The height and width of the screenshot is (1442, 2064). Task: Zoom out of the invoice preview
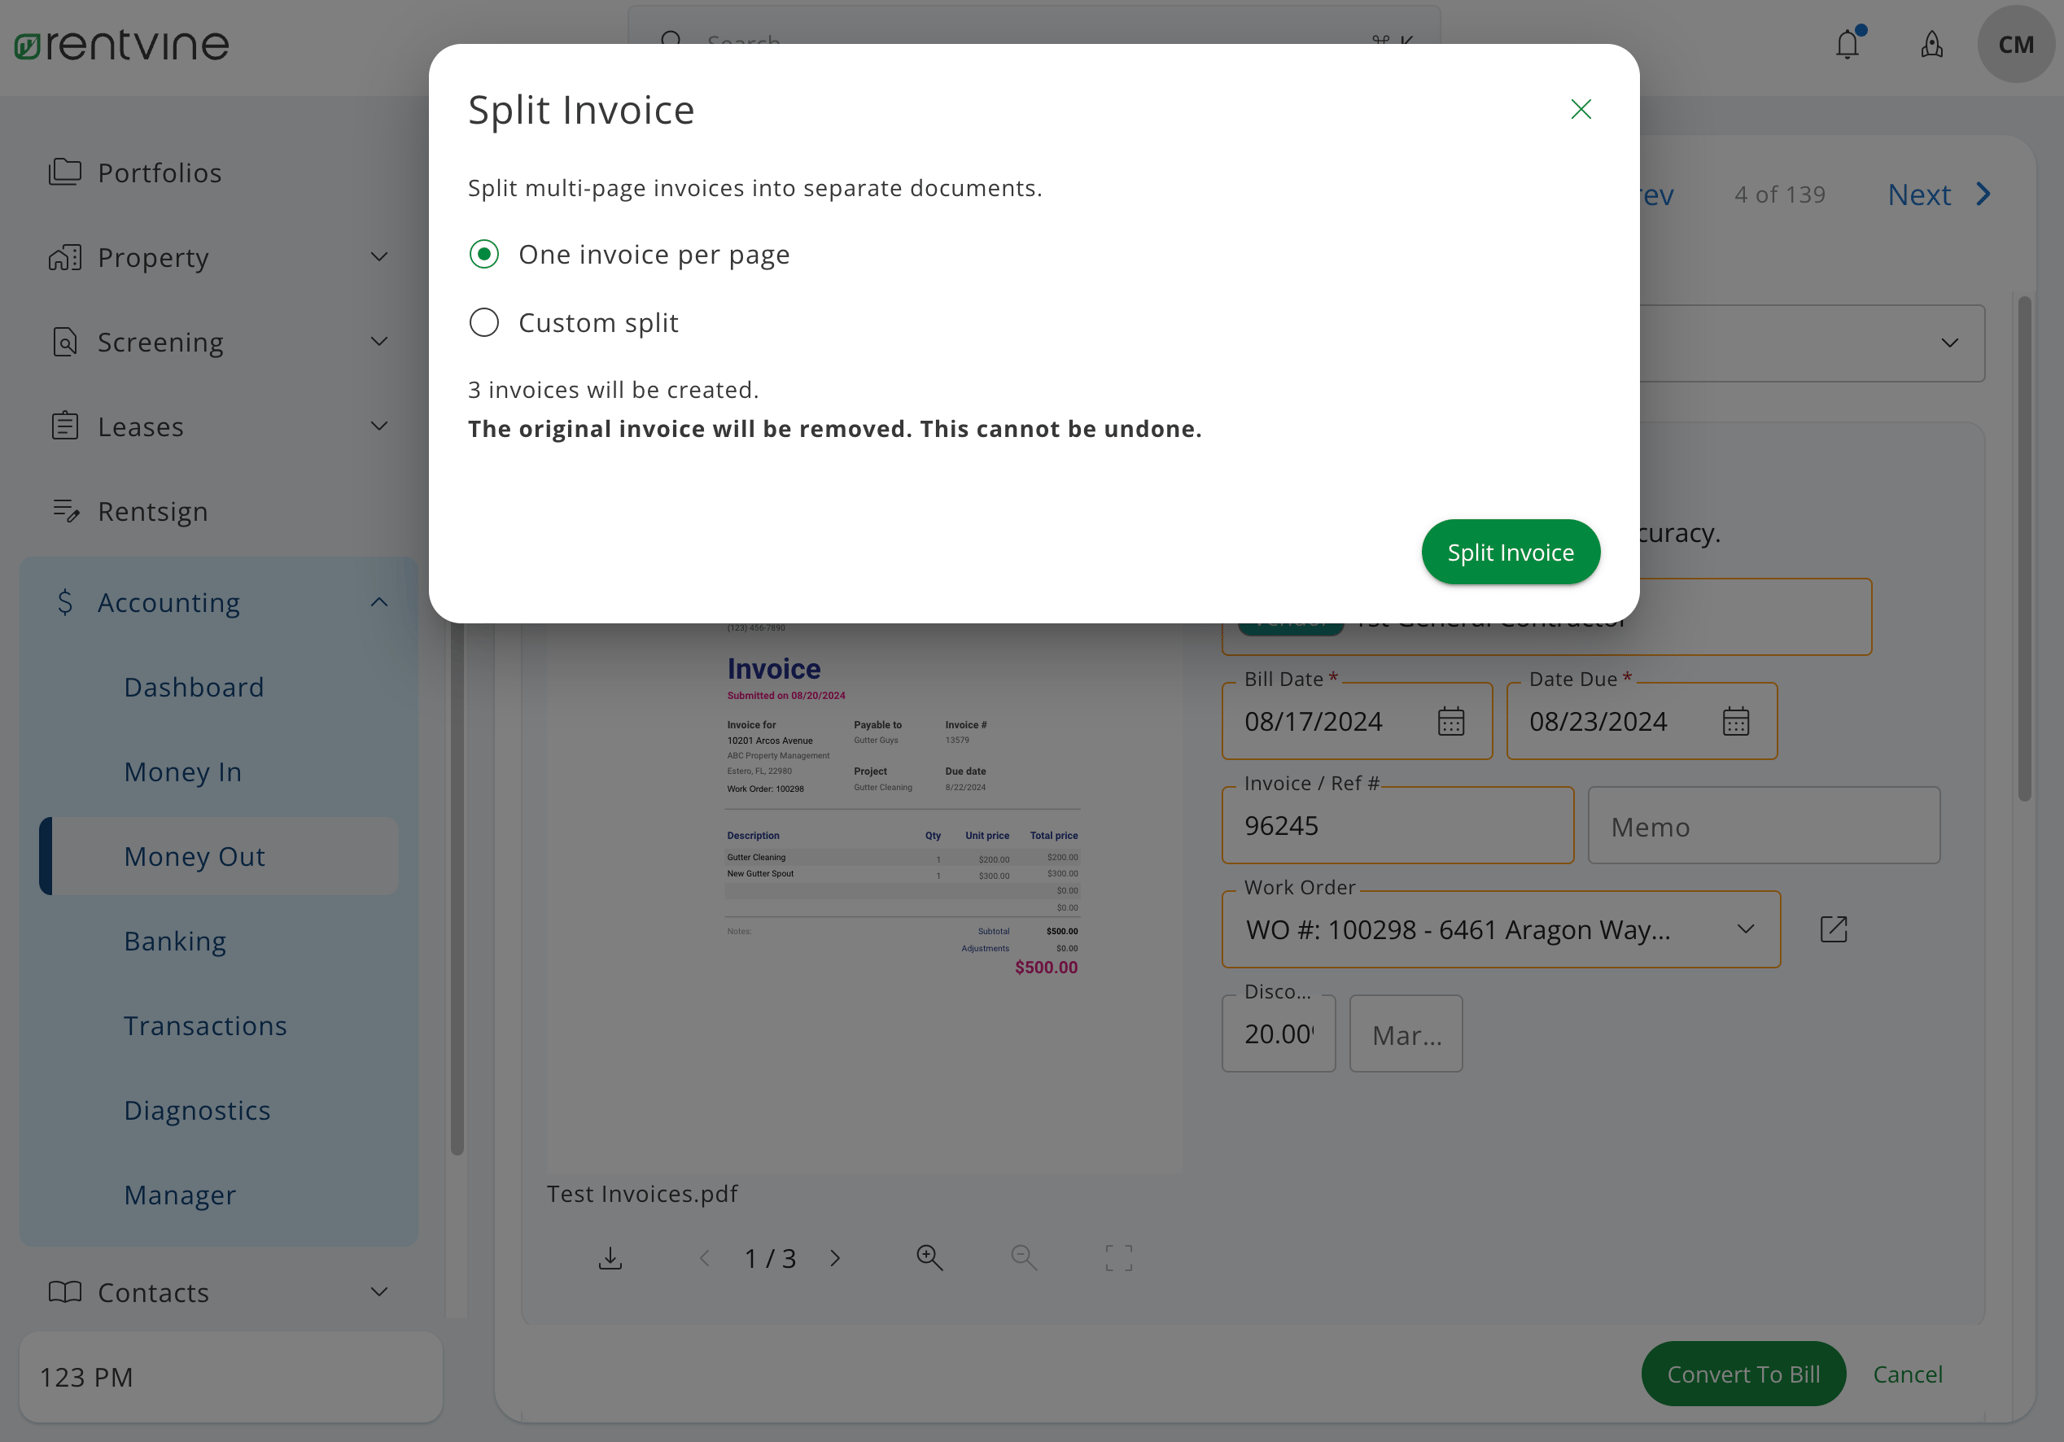tap(1023, 1257)
